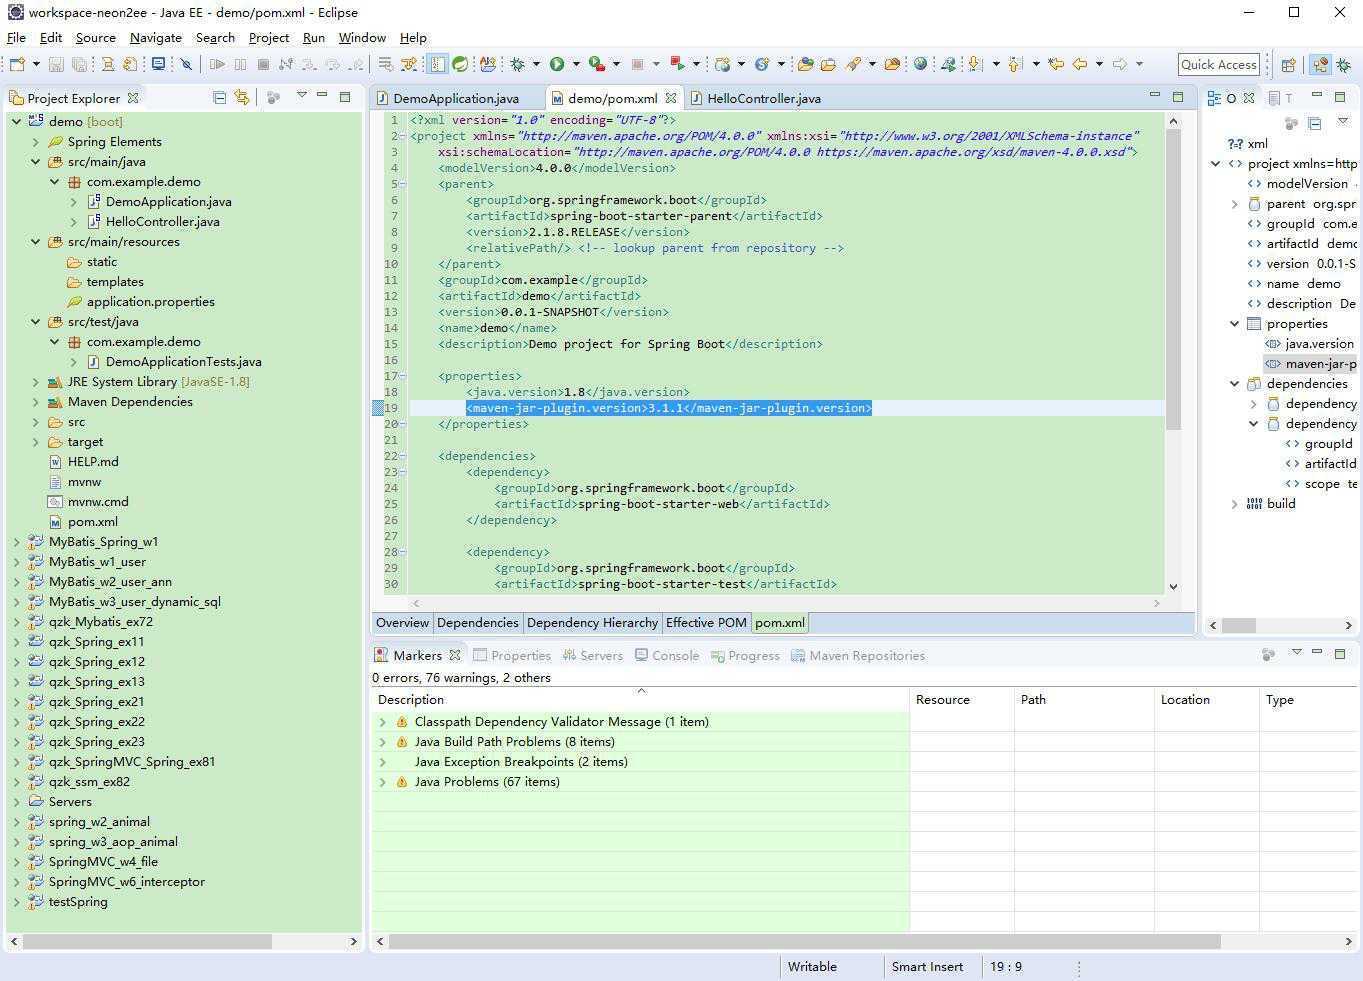
Task: Maximize the editor area
Action: pos(1178,96)
